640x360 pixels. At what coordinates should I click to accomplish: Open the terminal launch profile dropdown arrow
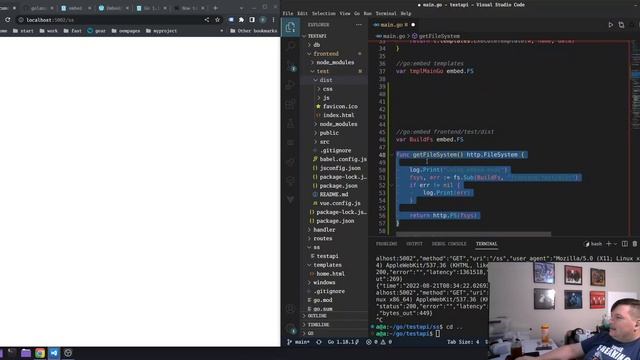click(x=616, y=244)
